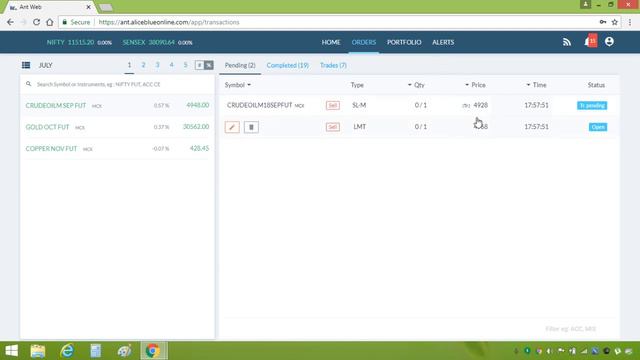Image resolution: width=640 pixels, height=360 pixels.
Task: Click the Type column header
Action: pyautogui.click(x=357, y=85)
